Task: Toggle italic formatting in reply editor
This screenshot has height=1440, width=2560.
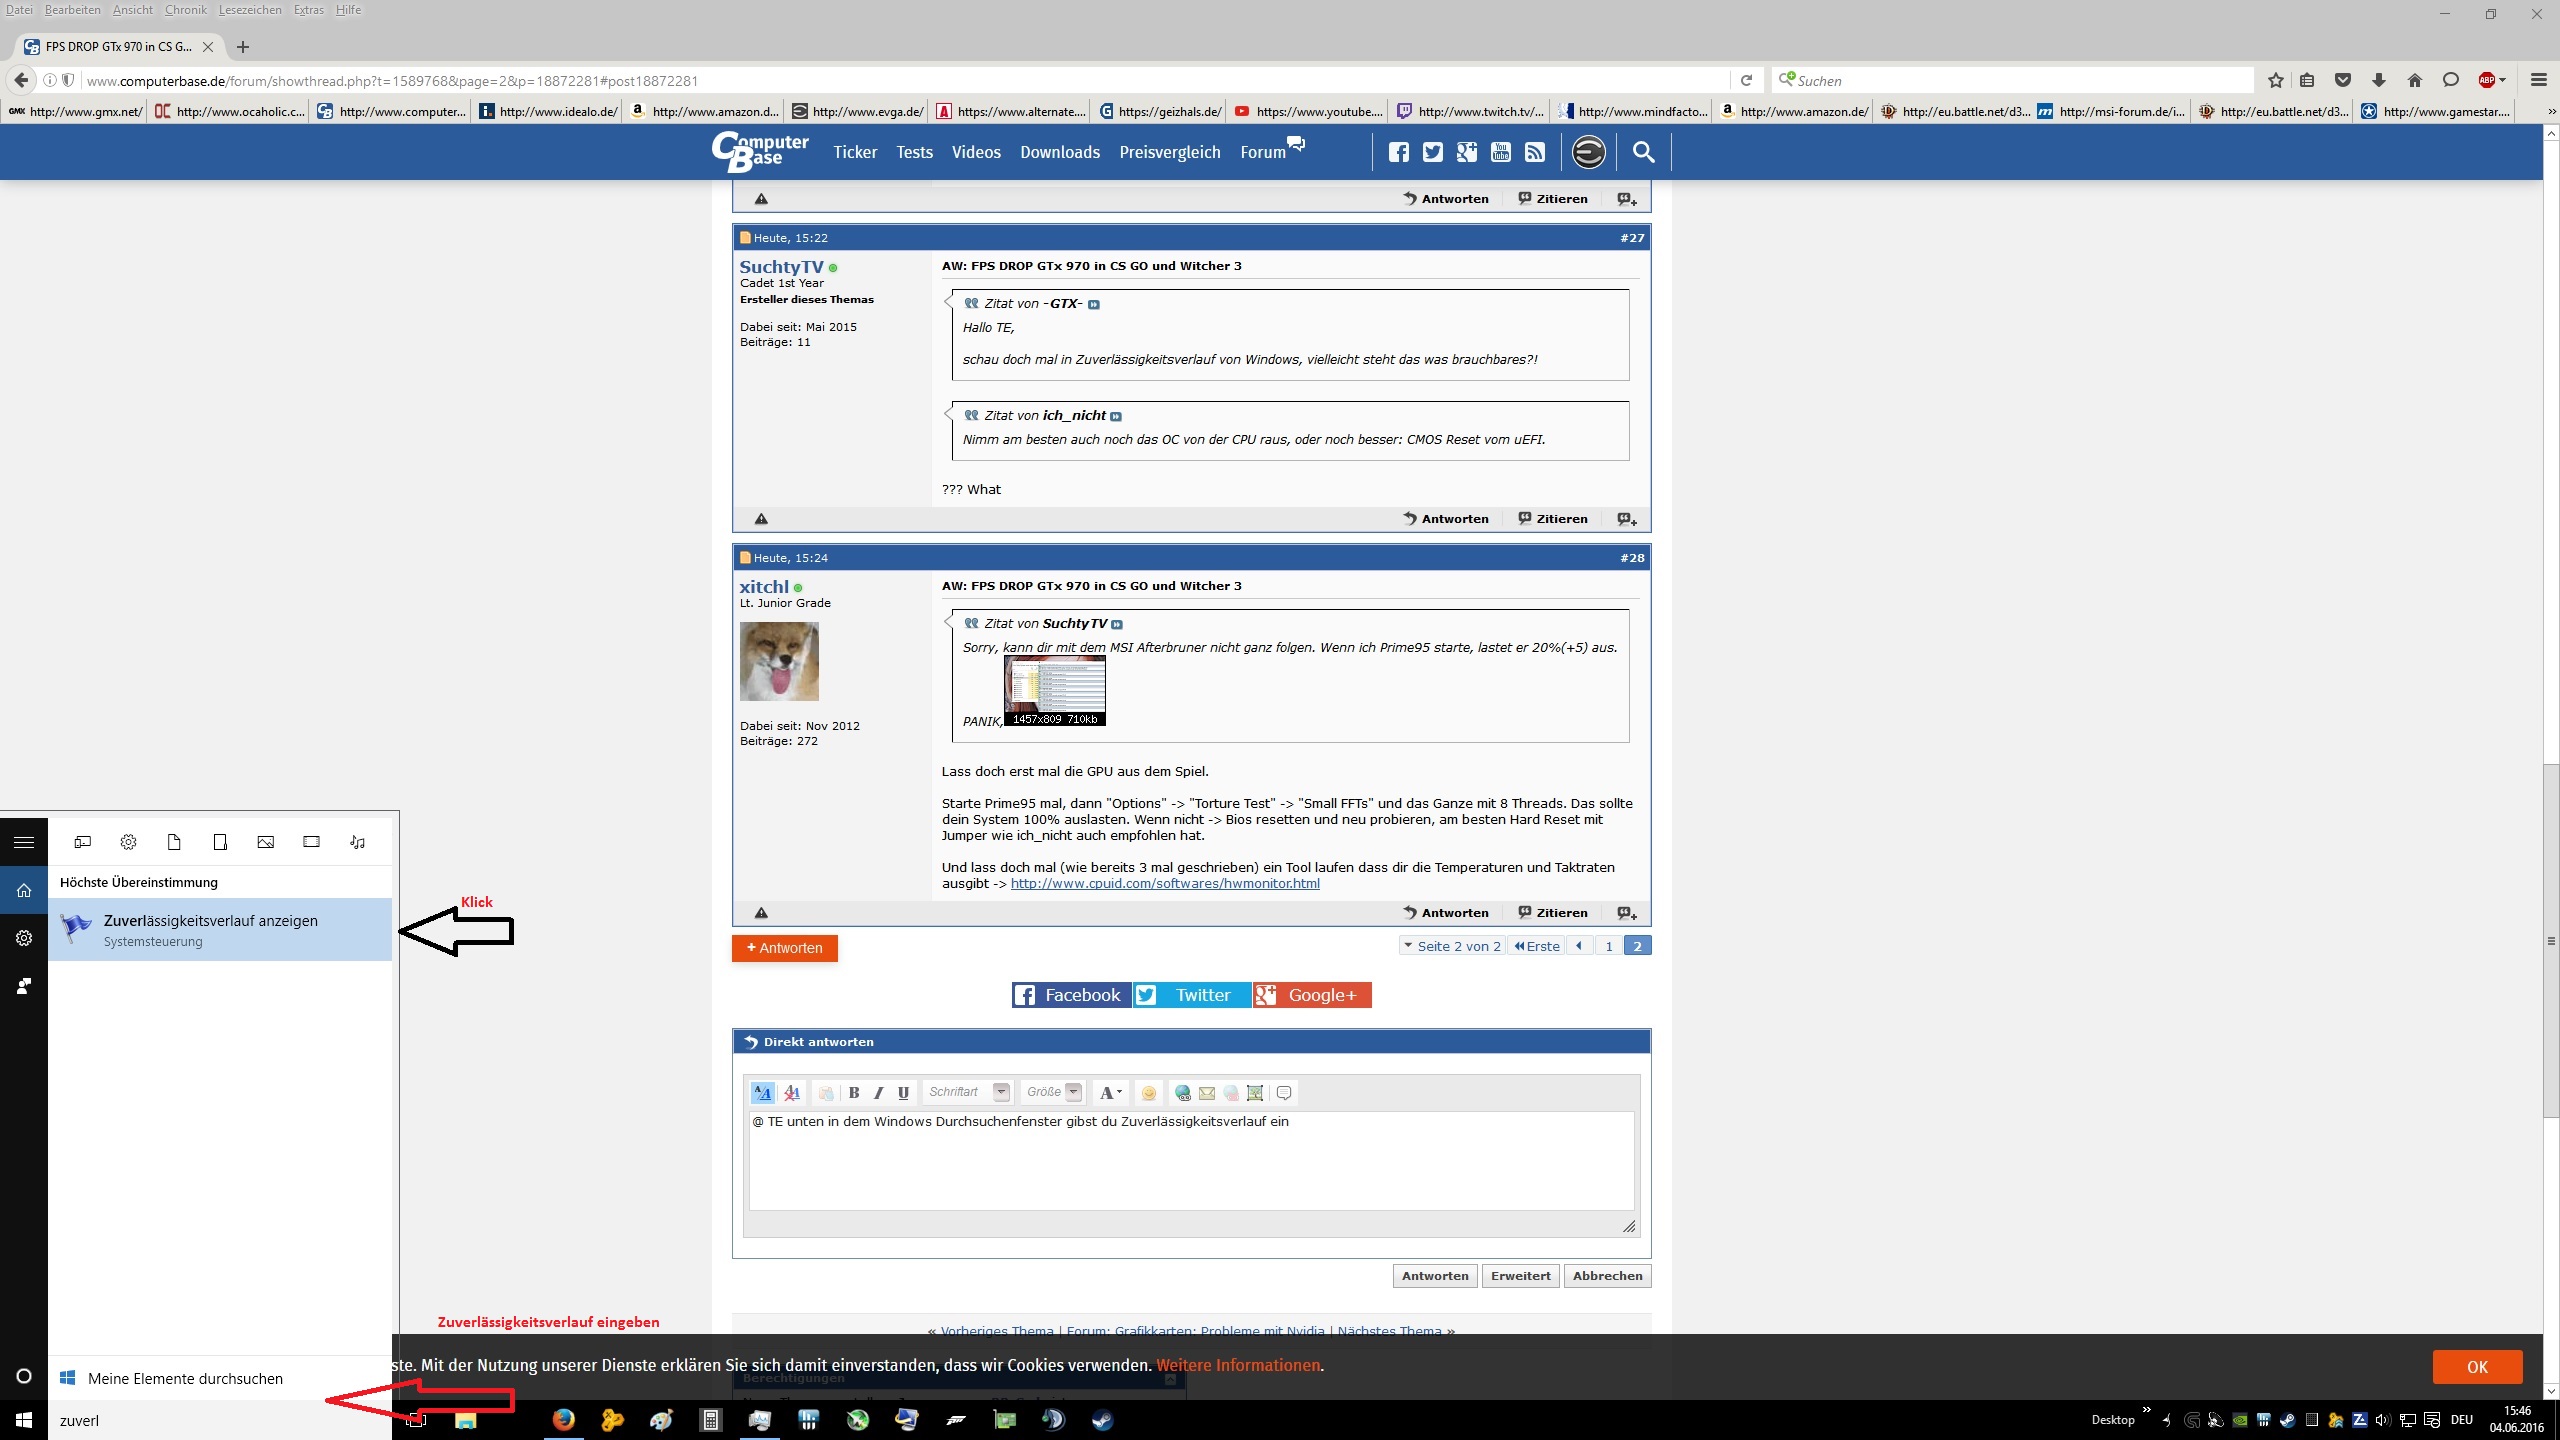Action: click(878, 1093)
